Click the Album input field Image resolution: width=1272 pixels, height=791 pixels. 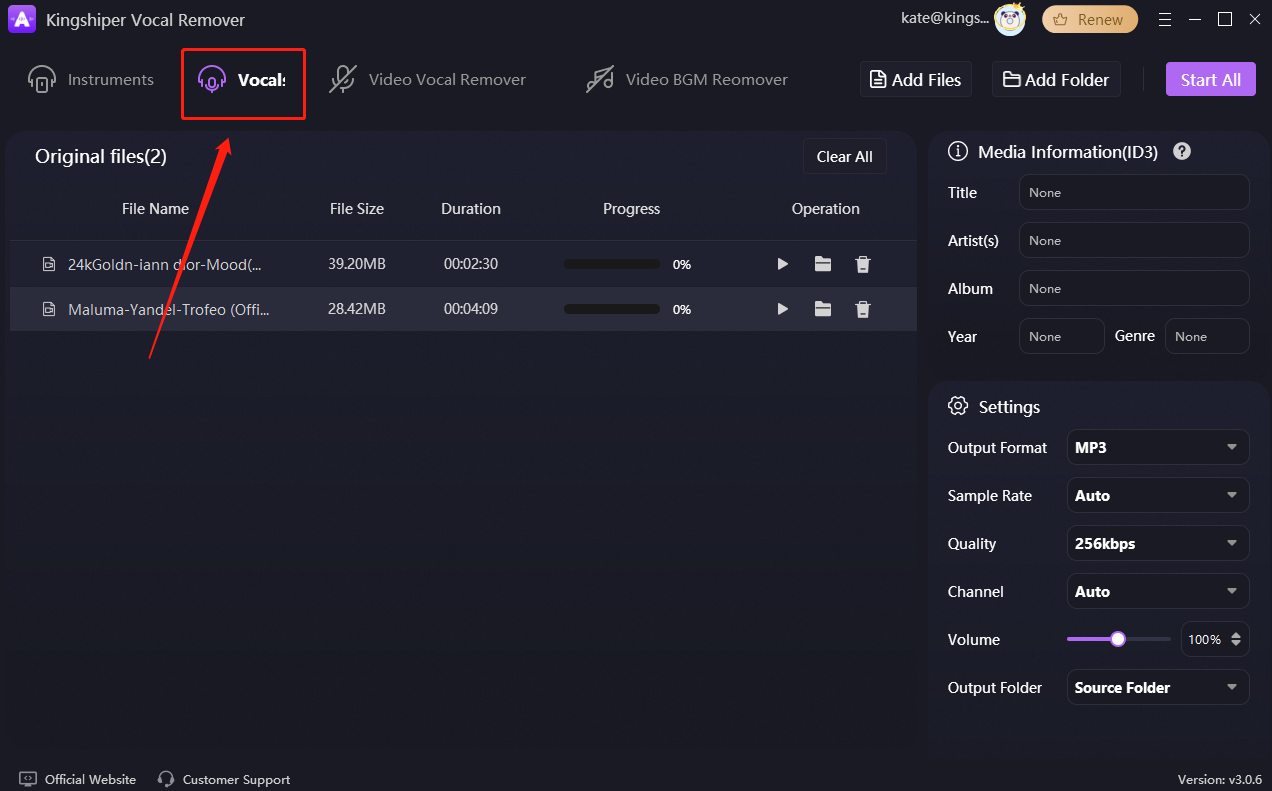1134,288
